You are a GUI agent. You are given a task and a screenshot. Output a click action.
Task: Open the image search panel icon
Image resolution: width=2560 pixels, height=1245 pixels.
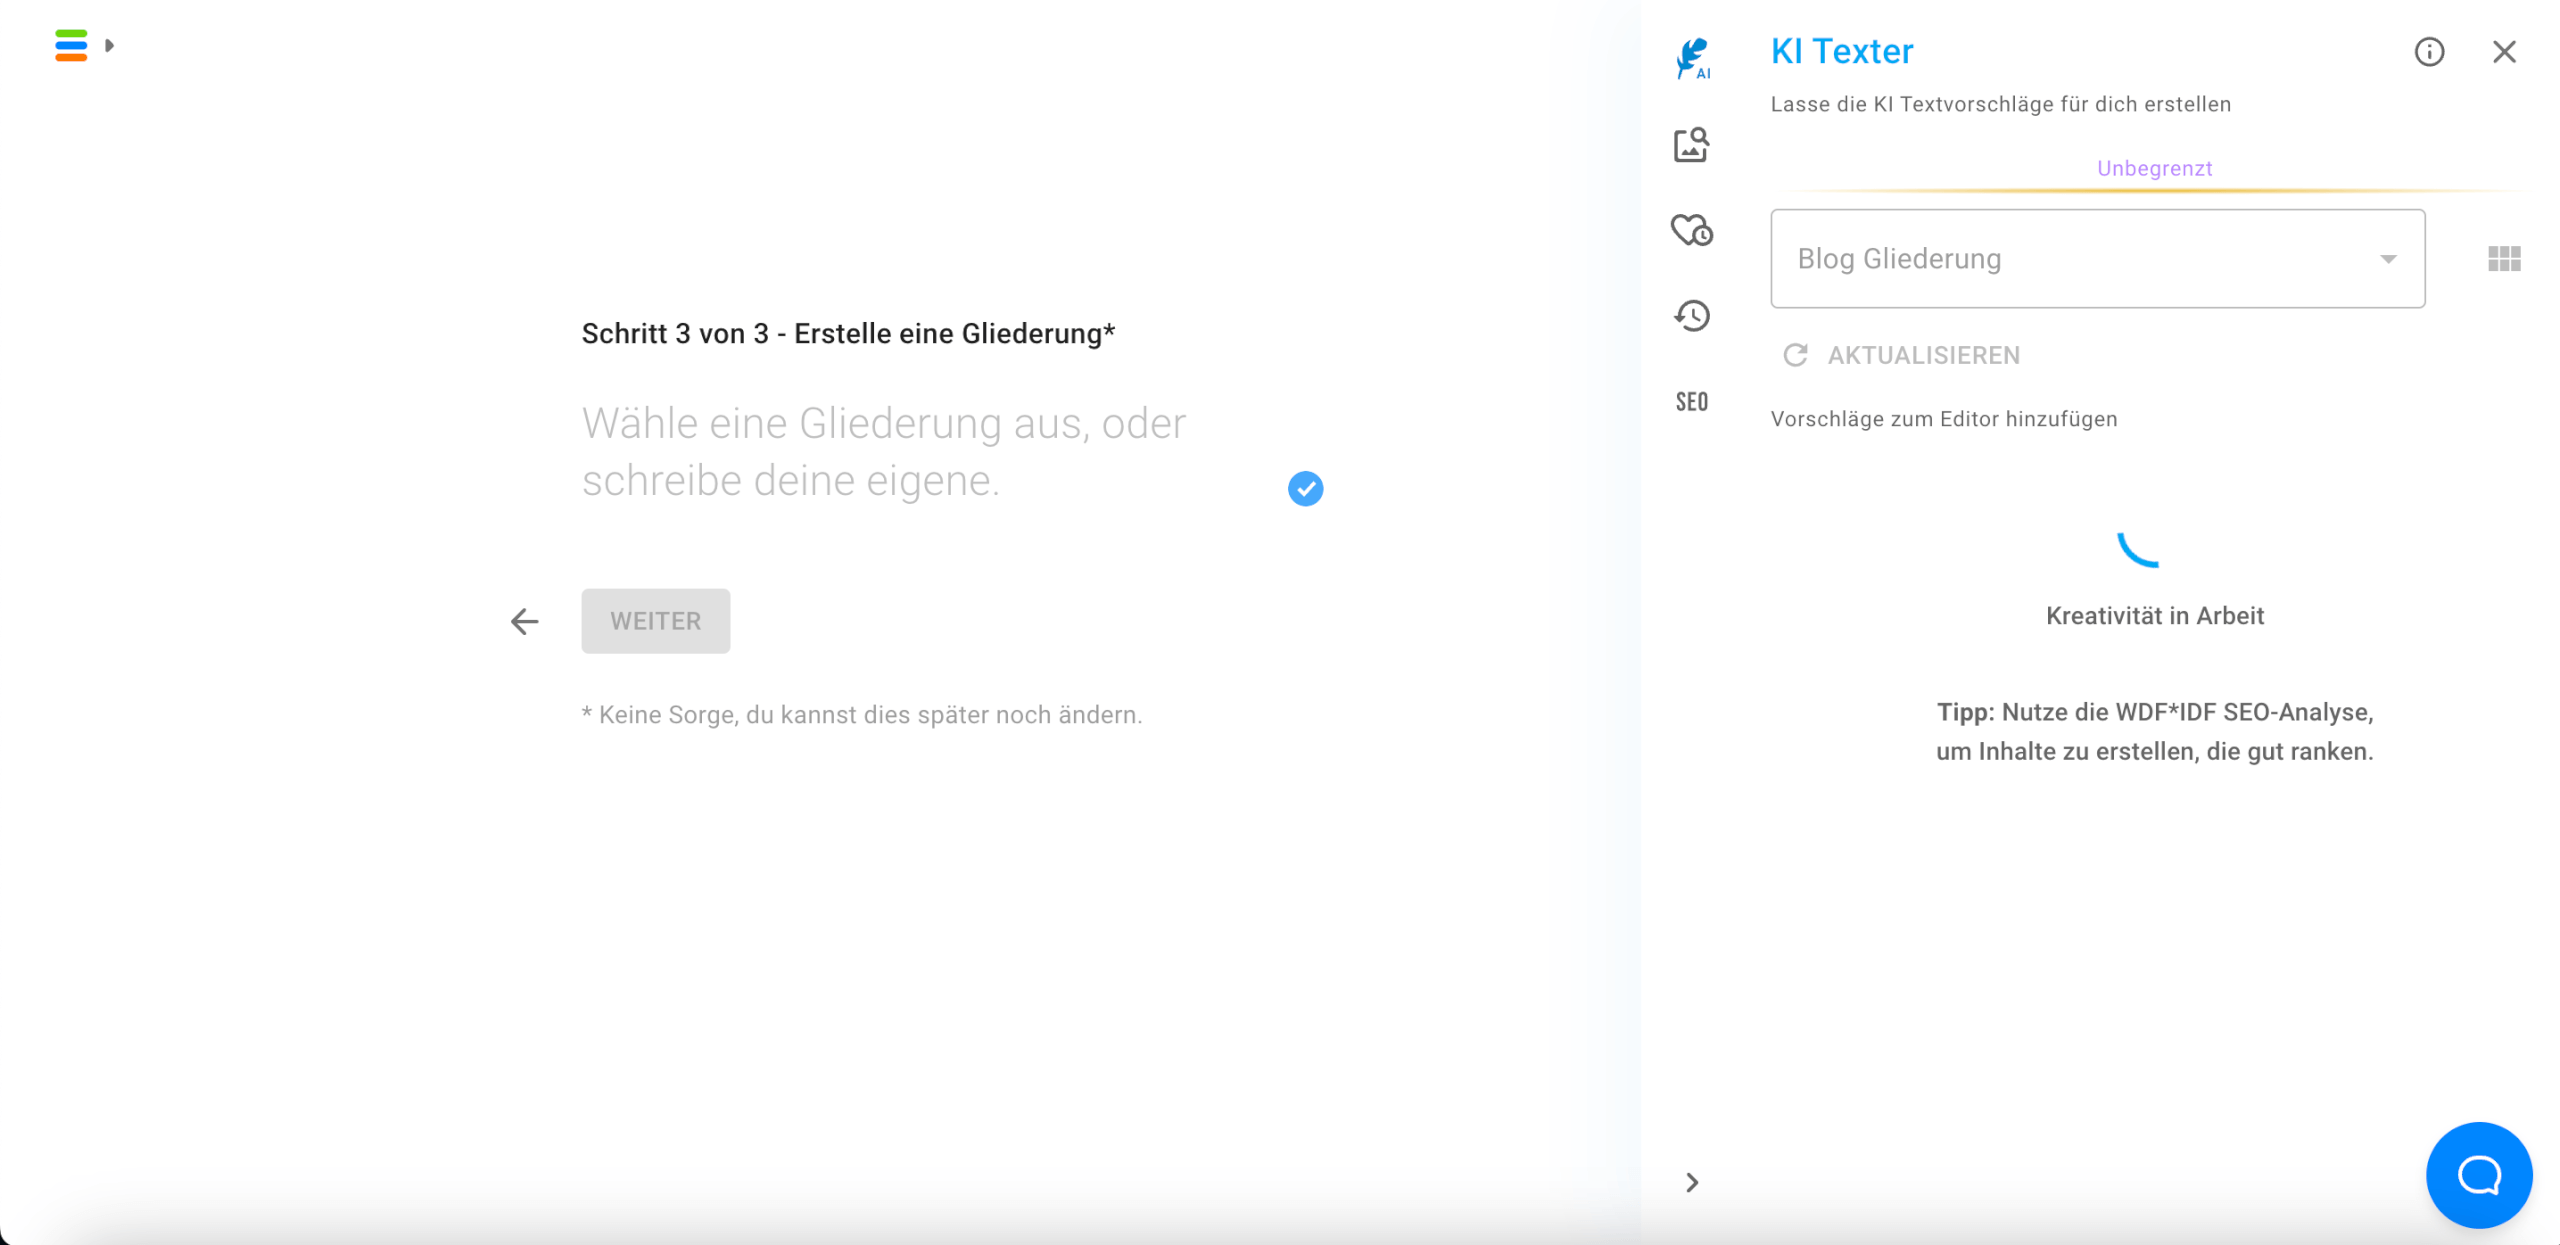click(1692, 145)
